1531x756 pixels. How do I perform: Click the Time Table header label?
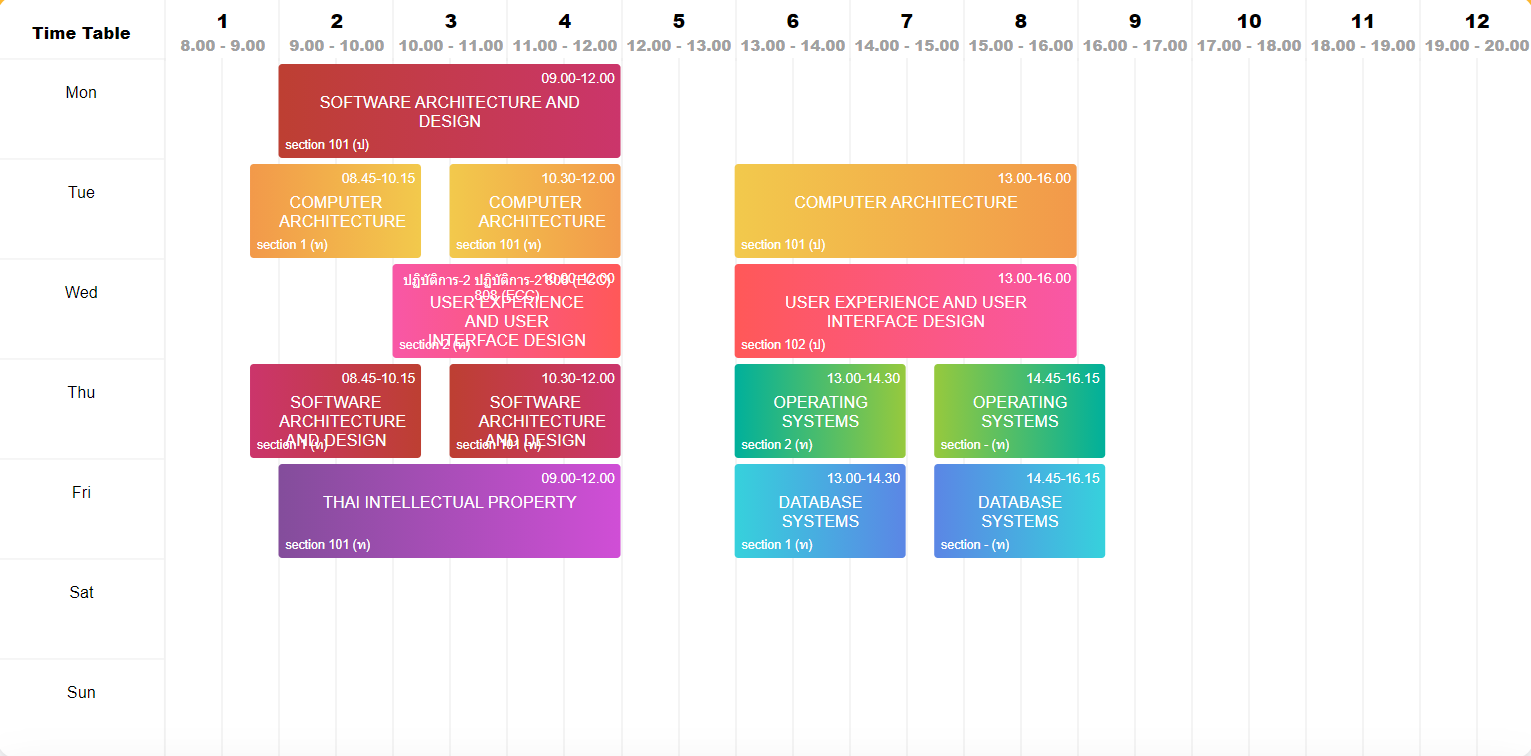point(80,32)
